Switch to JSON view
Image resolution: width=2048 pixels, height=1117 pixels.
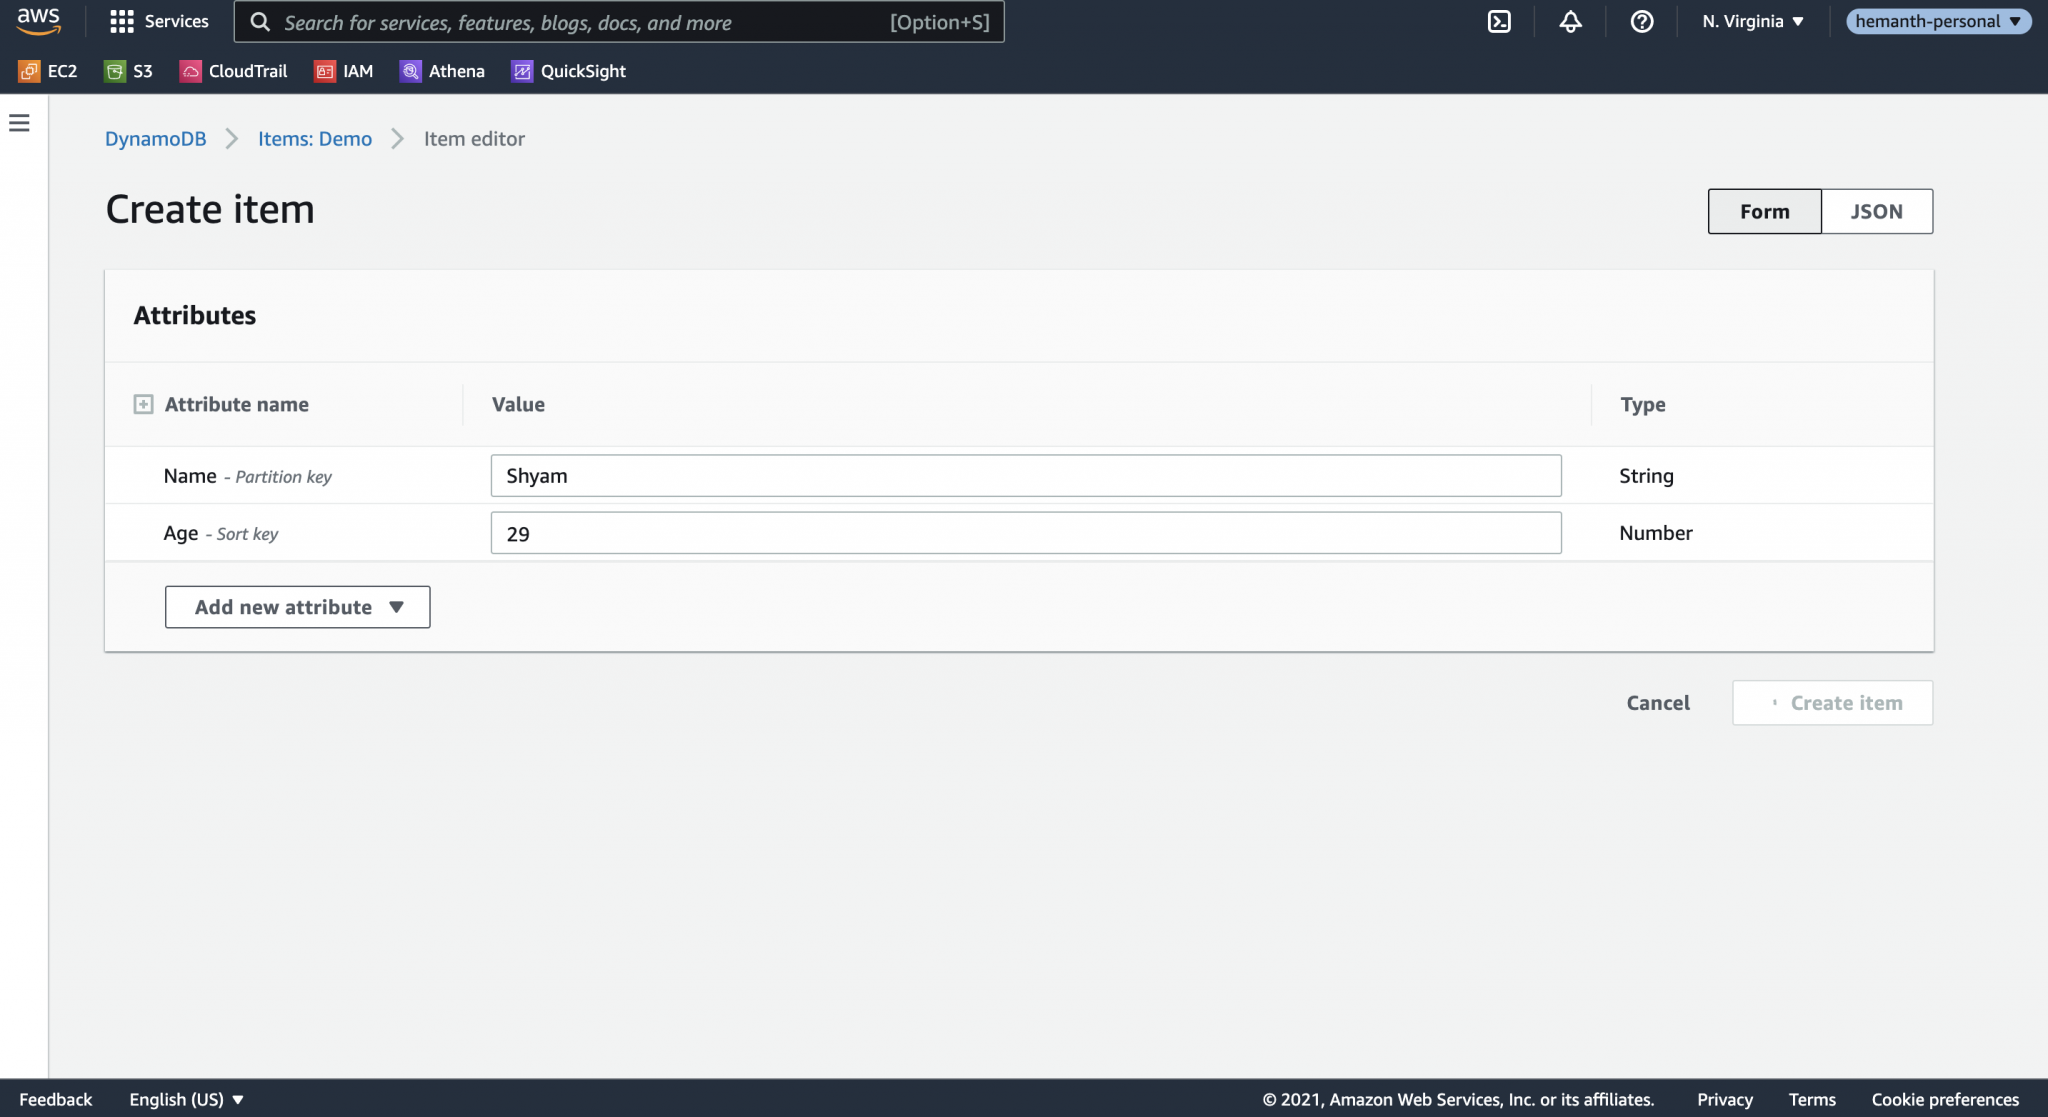(x=1875, y=211)
